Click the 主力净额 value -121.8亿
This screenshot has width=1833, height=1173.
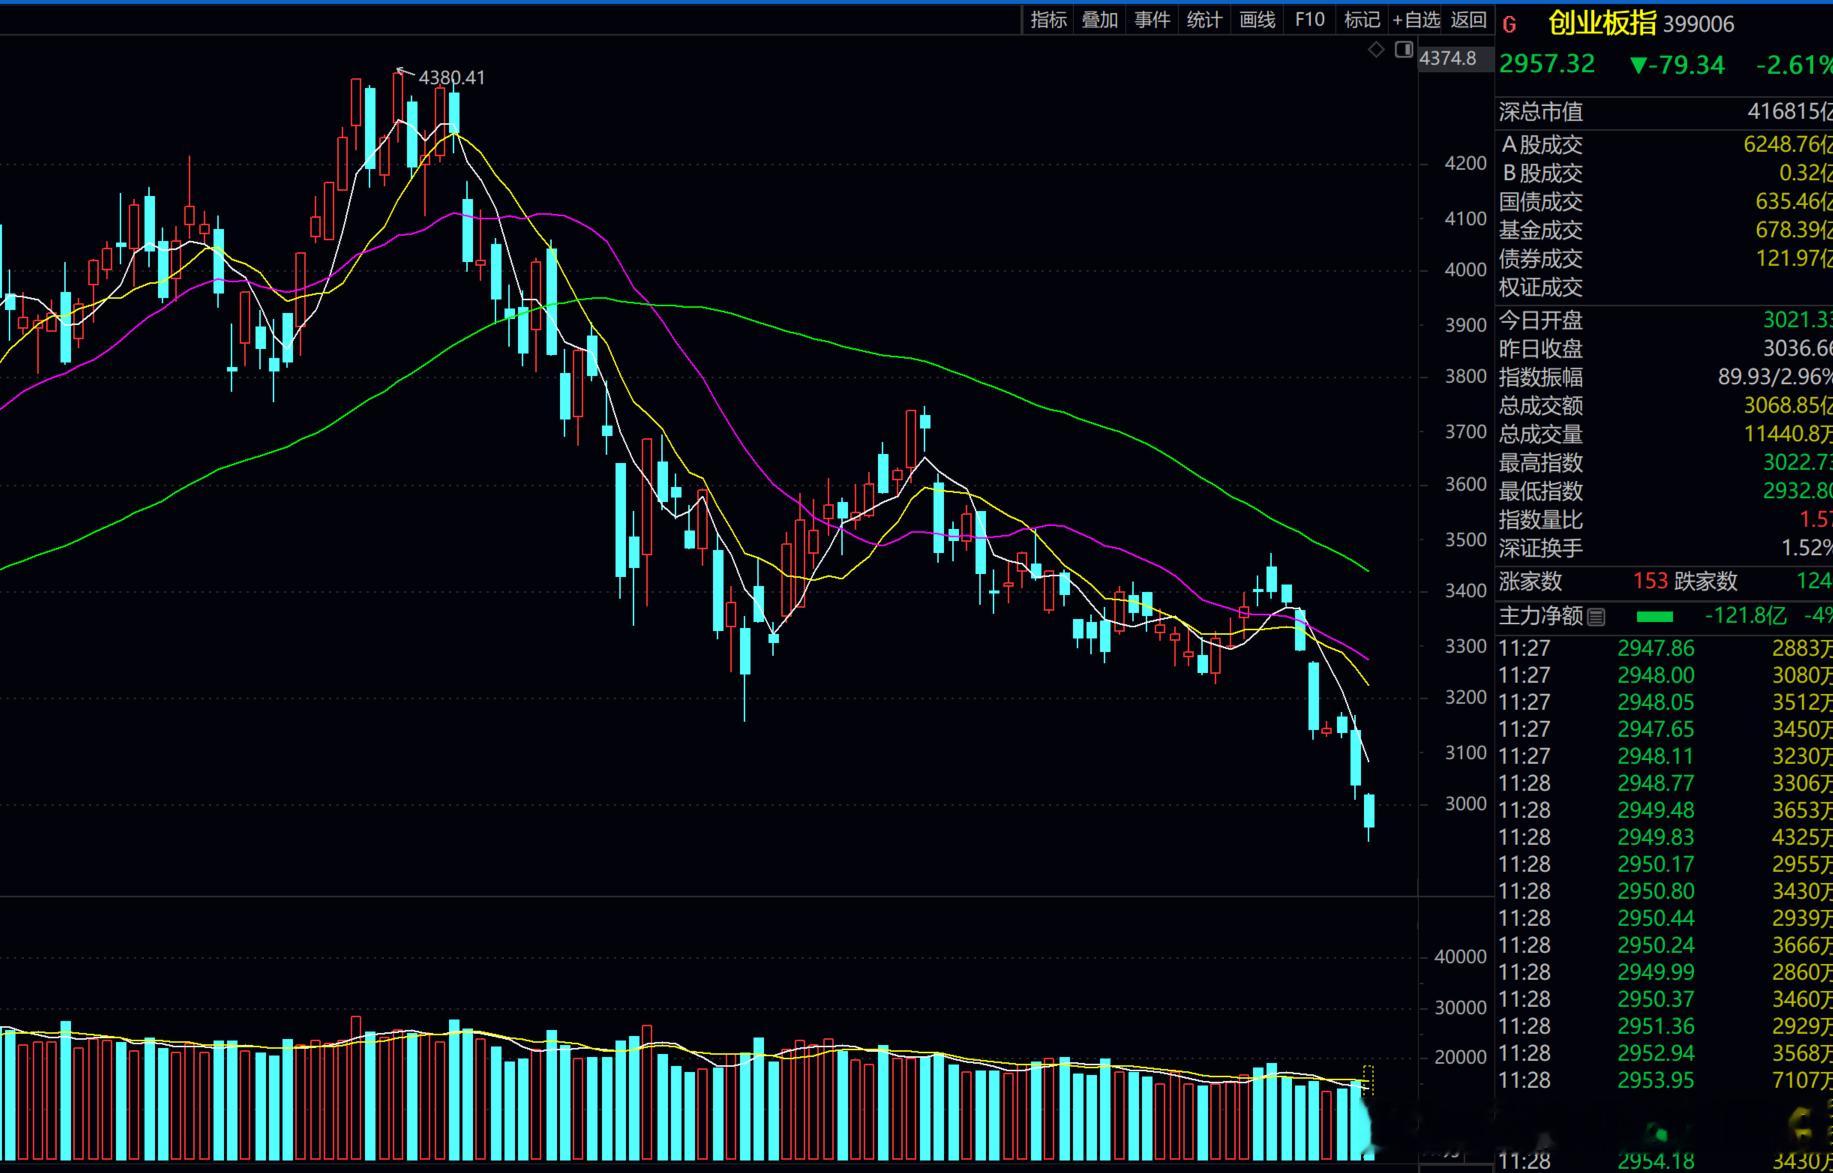pyautogui.click(x=1745, y=616)
